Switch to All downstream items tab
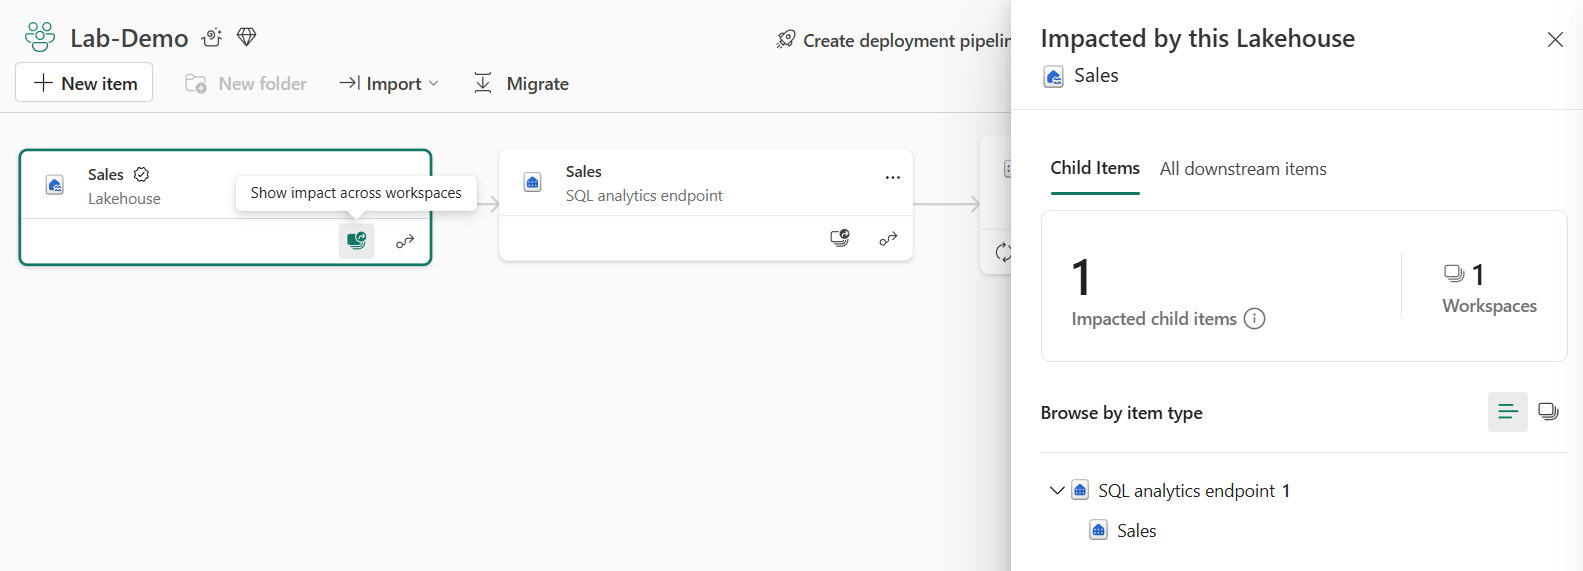 tap(1243, 169)
